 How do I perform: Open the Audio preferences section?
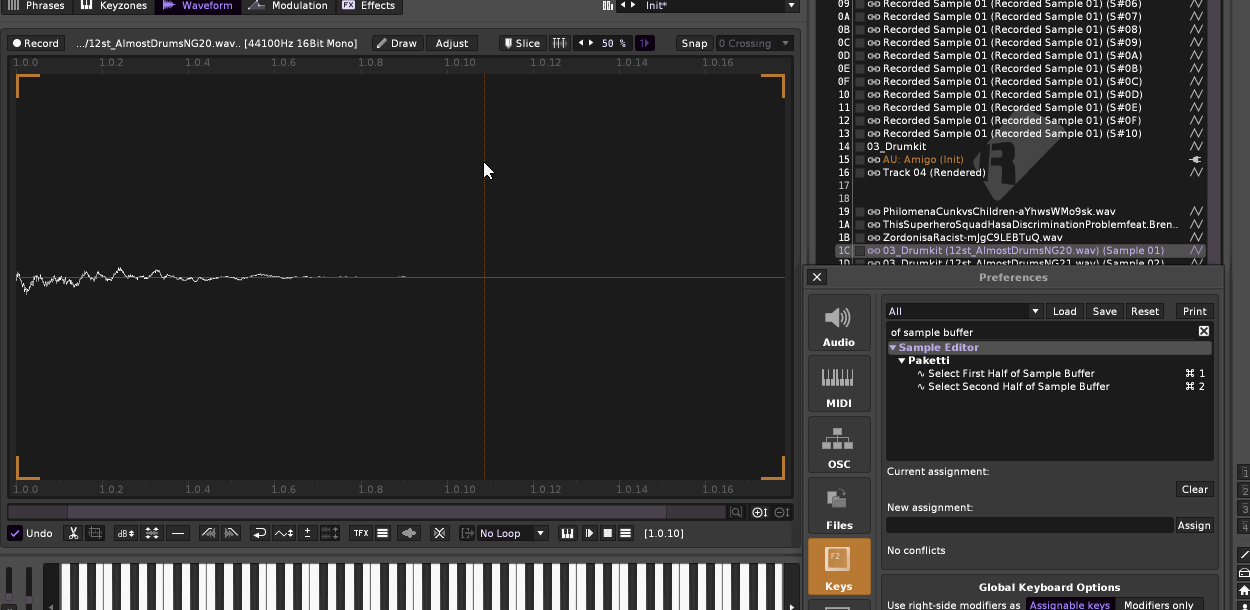838,324
